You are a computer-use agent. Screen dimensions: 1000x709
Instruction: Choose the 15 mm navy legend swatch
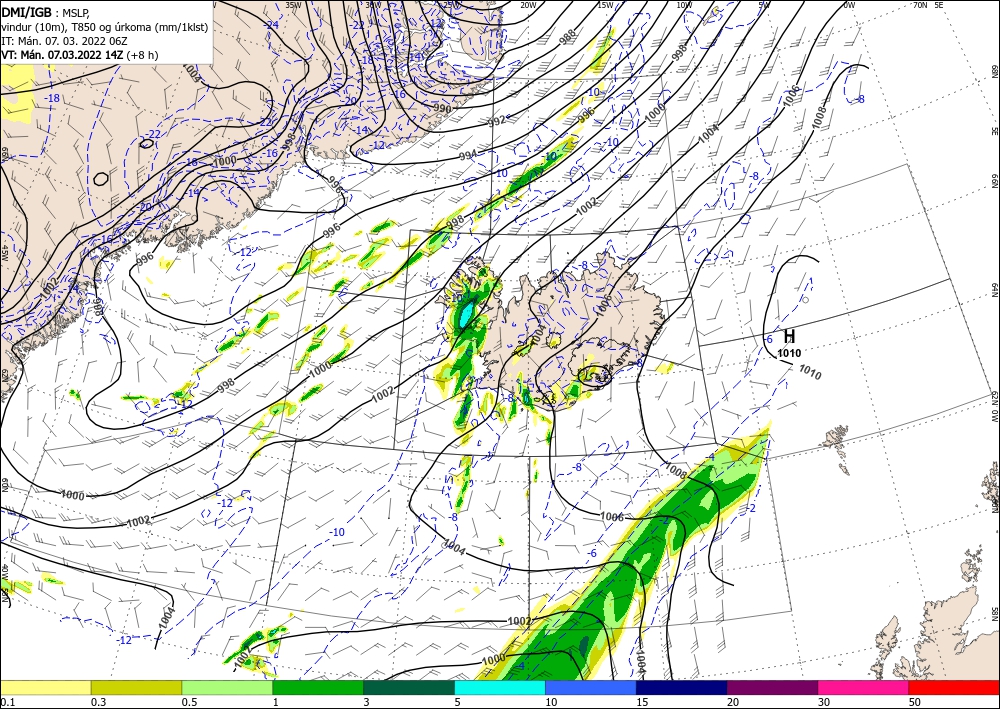pos(681,687)
